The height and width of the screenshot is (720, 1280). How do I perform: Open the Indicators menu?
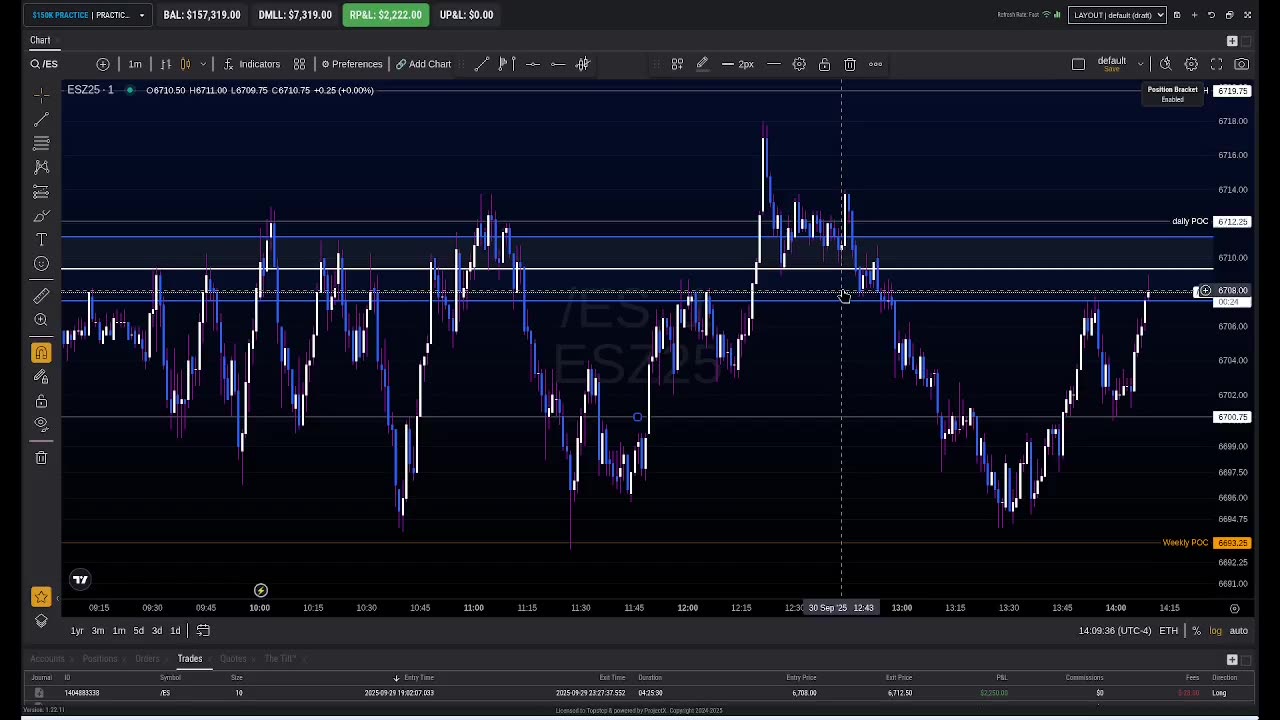pyautogui.click(x=252, y=64)
